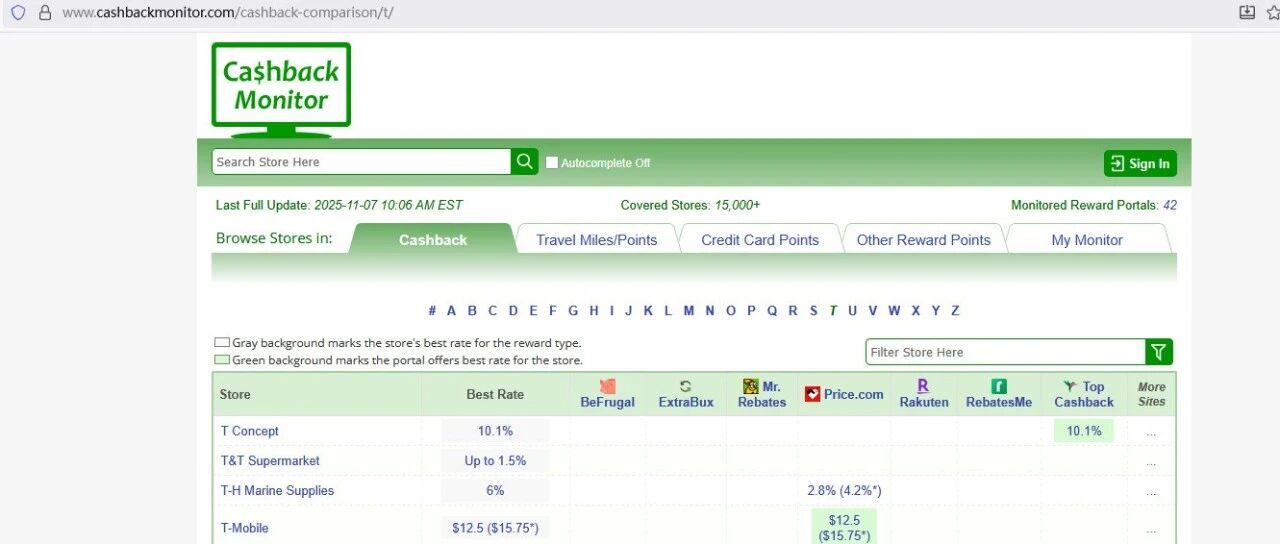This screenshot has height=544, width=1280.
Task: Click the green search magnifier button
Action: tap(525, 162)
